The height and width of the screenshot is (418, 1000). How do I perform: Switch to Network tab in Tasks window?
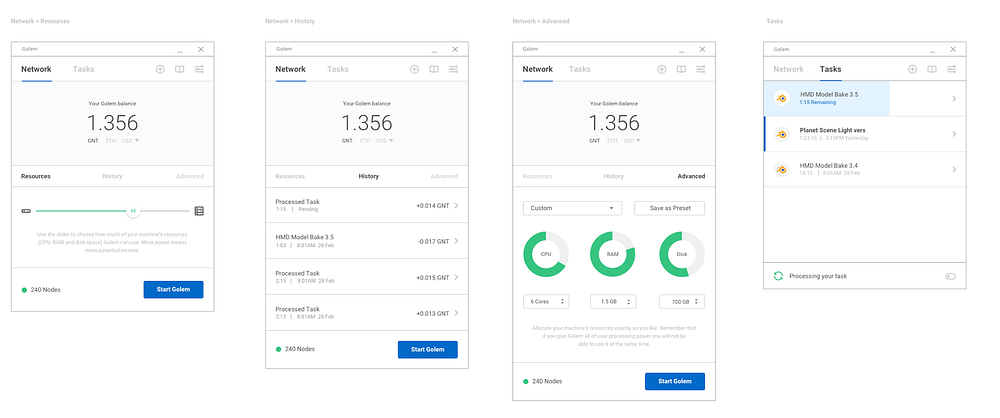click(x=788, y=69)
